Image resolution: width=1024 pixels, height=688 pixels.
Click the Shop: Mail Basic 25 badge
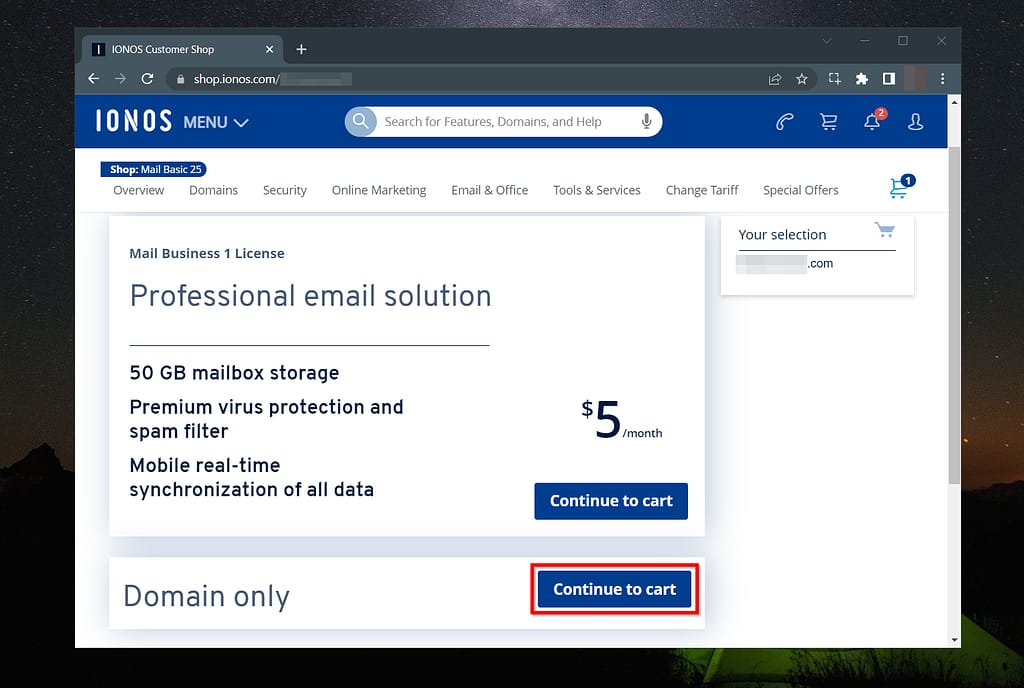tap(154, 170)
